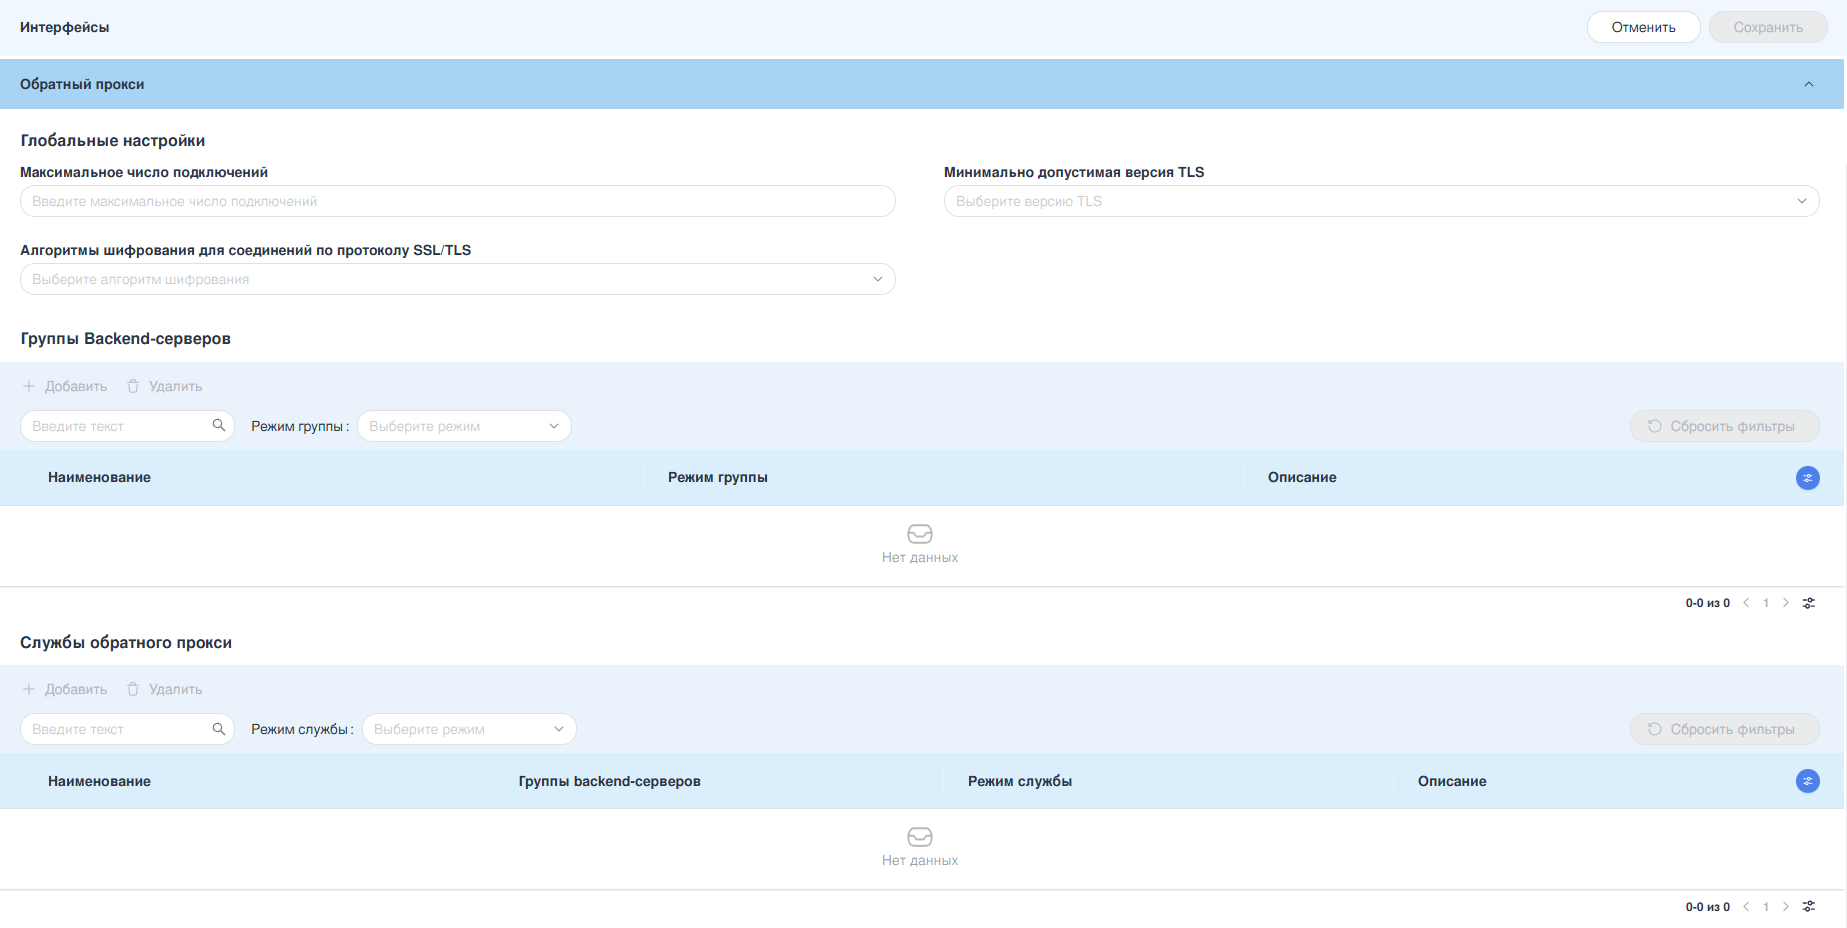Screen dimensions: 1847x928
Task: Toggle select-all checkbox in Backend groups table header
Action: tap(28, 478)
